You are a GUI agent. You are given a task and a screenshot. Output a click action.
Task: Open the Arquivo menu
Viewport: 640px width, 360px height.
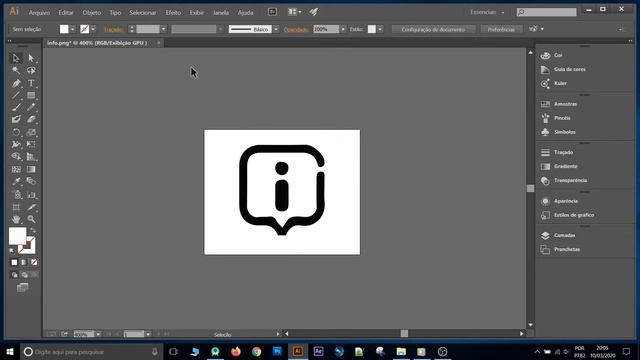[39, 13]
